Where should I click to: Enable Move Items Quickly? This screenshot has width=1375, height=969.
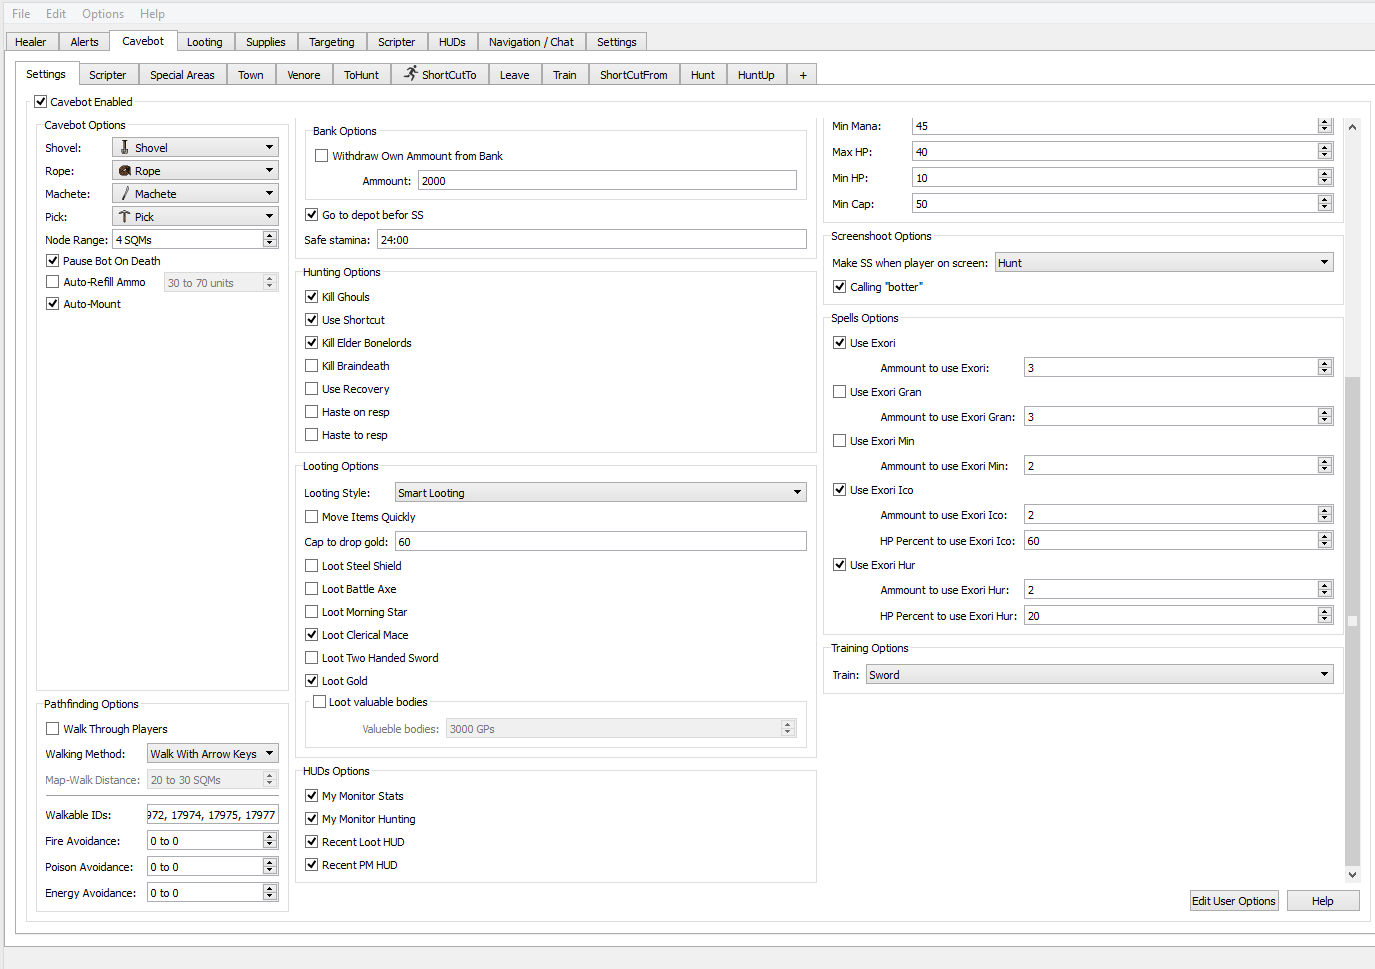click(312, 517)
